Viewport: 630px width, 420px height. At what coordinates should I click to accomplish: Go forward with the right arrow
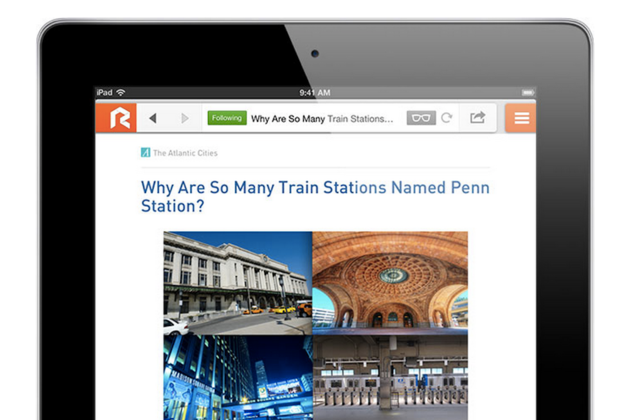tap(185, 118)
